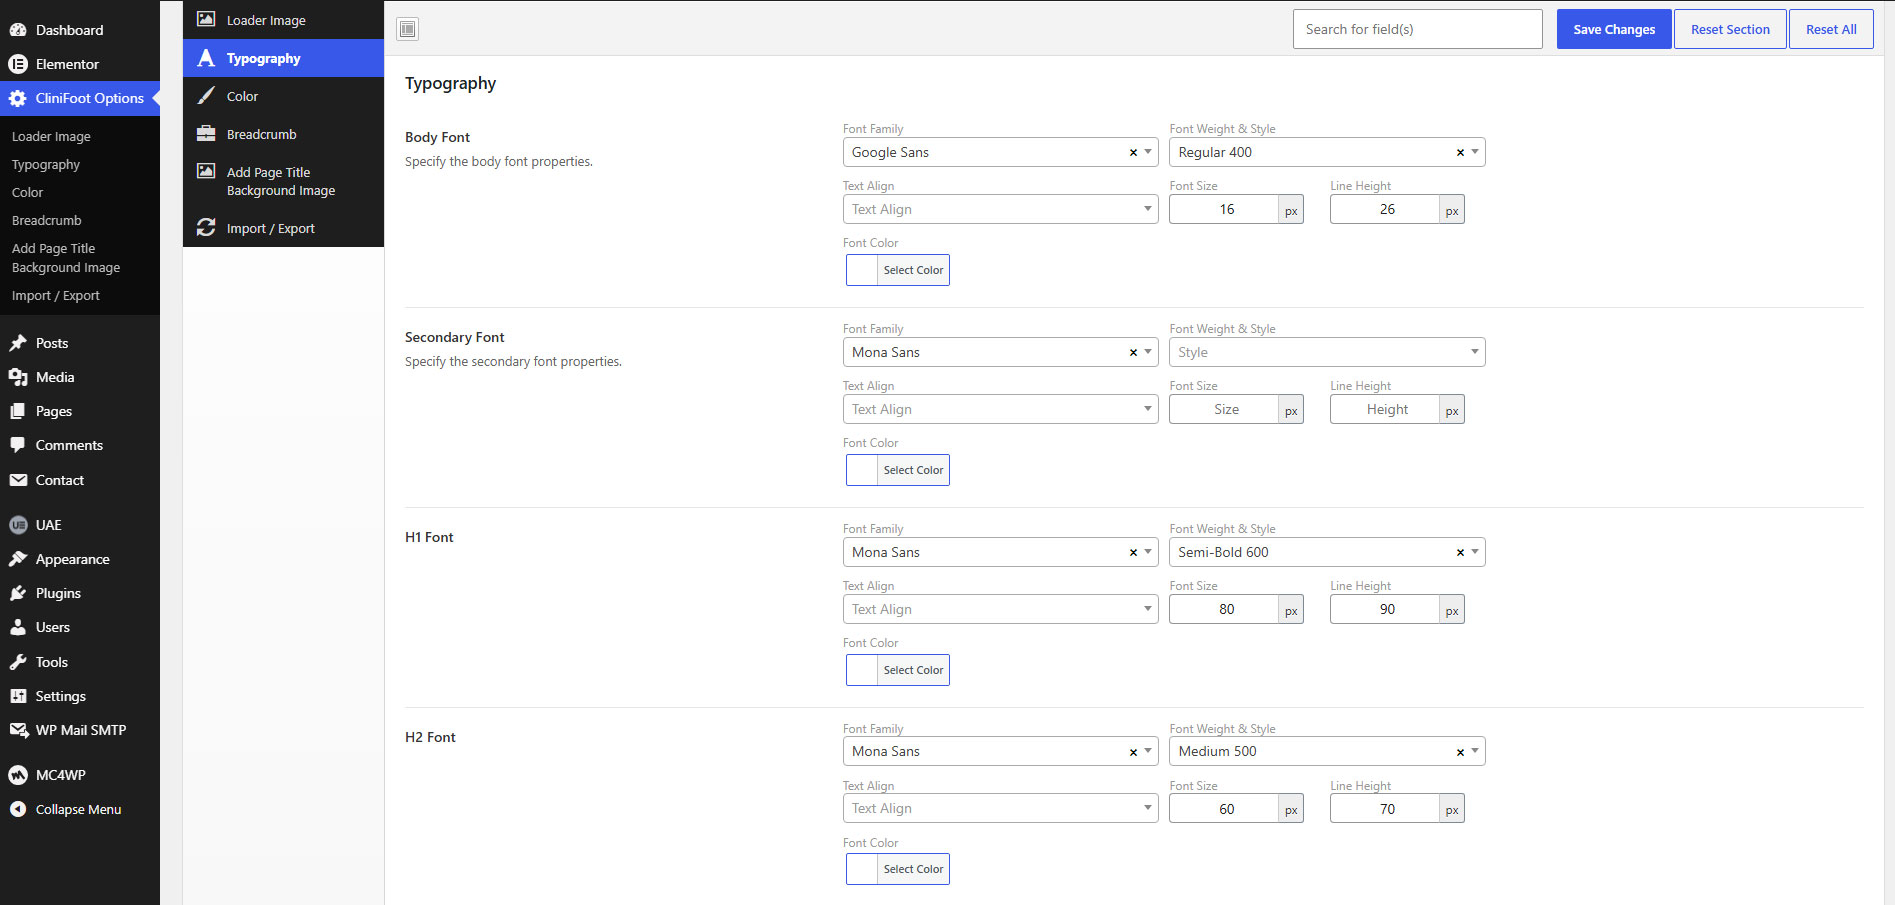Open Body Font weight & style dropdown

point(1327,152)
